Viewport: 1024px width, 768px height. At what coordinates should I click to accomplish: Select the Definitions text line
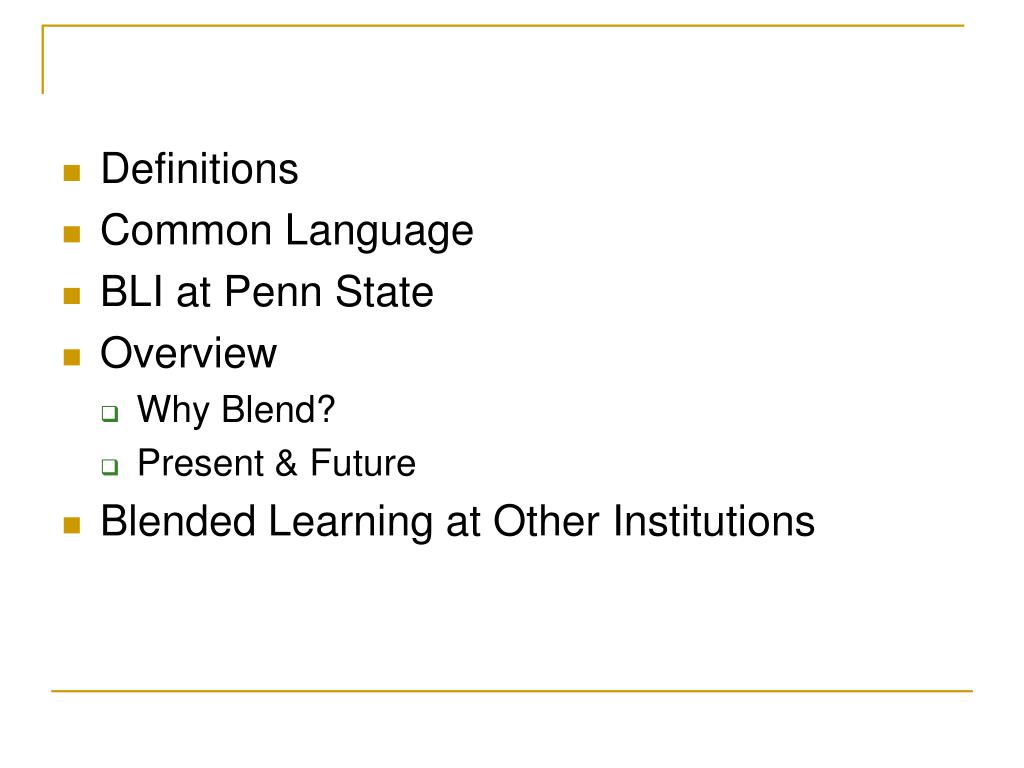[x=199, y=168]
